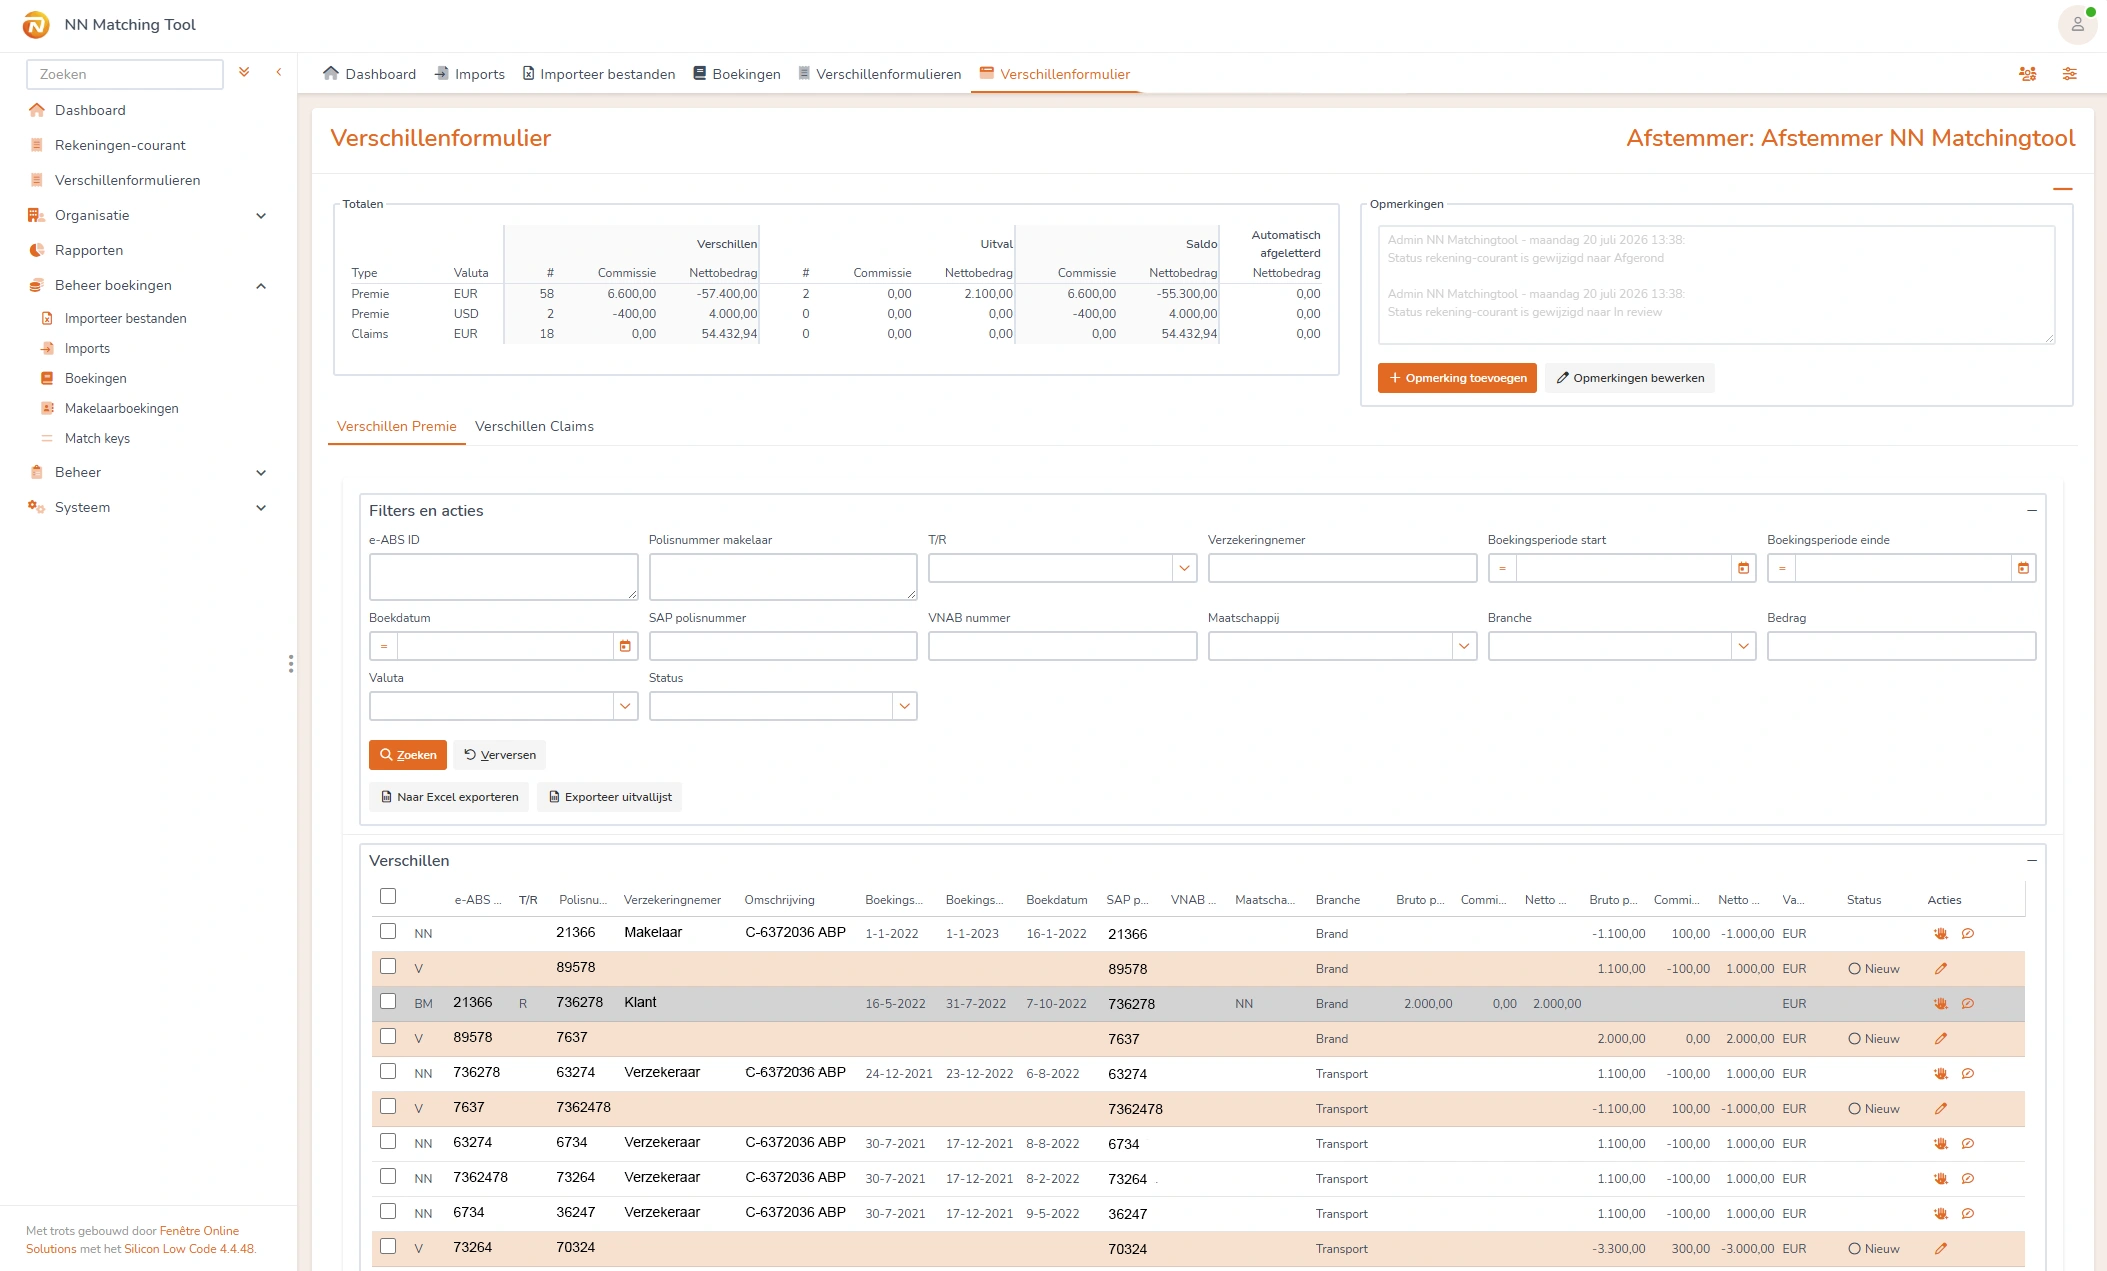Click hand icon on the Klant row

(x=1940, y=1003)
